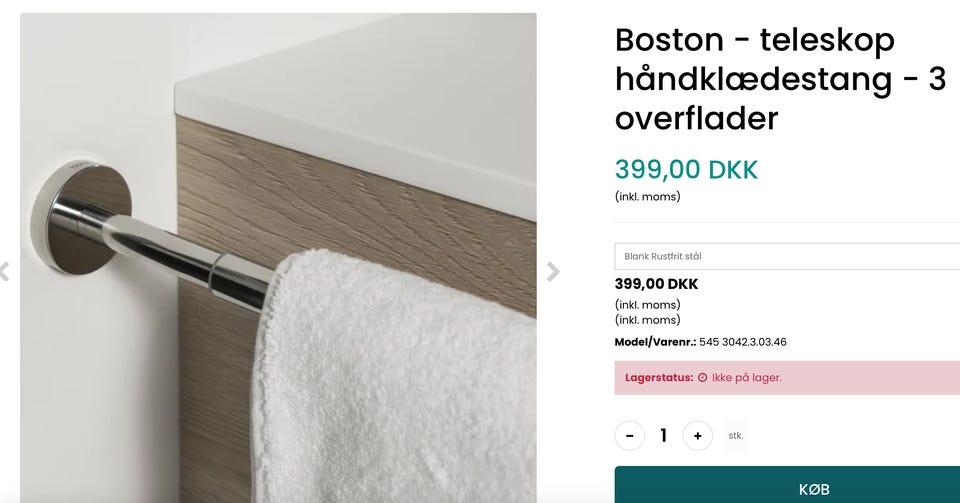Click the inkl. moms note under teal price

pyautogui.click(x=648, y=196)
